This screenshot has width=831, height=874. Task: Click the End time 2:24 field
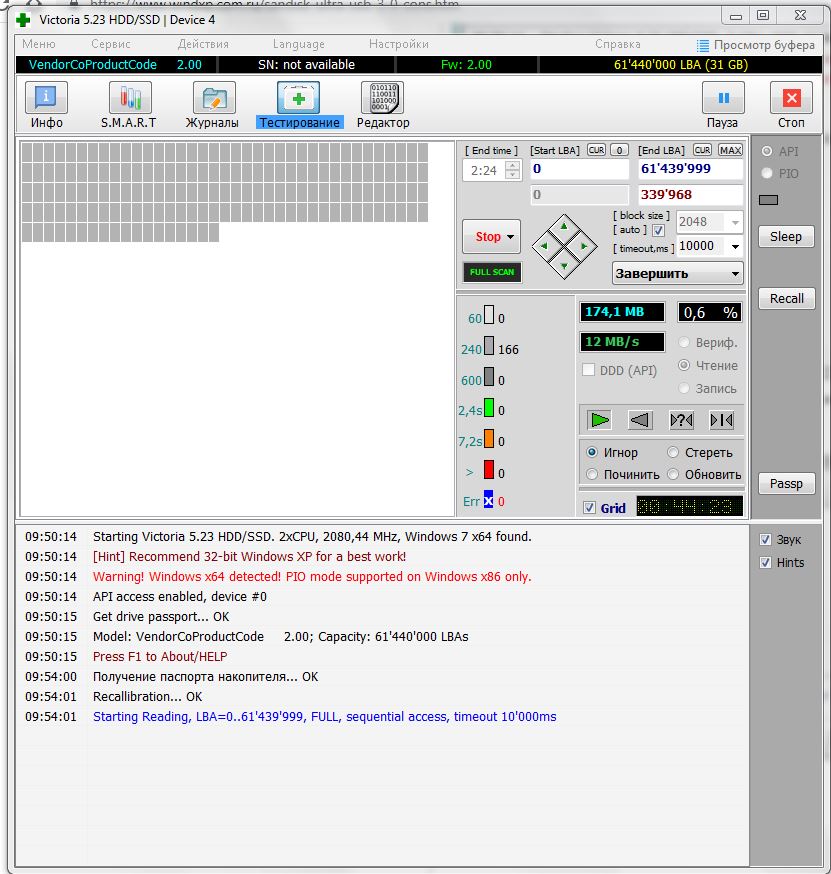pos(483,170)
